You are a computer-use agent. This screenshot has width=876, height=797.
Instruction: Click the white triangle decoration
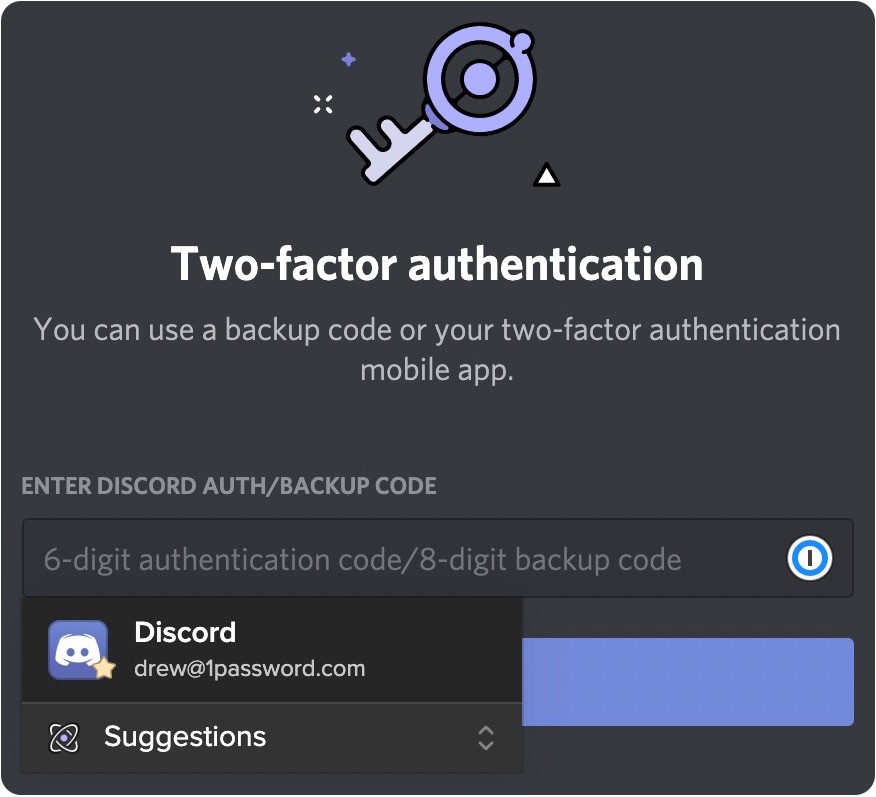coord(546,175)
